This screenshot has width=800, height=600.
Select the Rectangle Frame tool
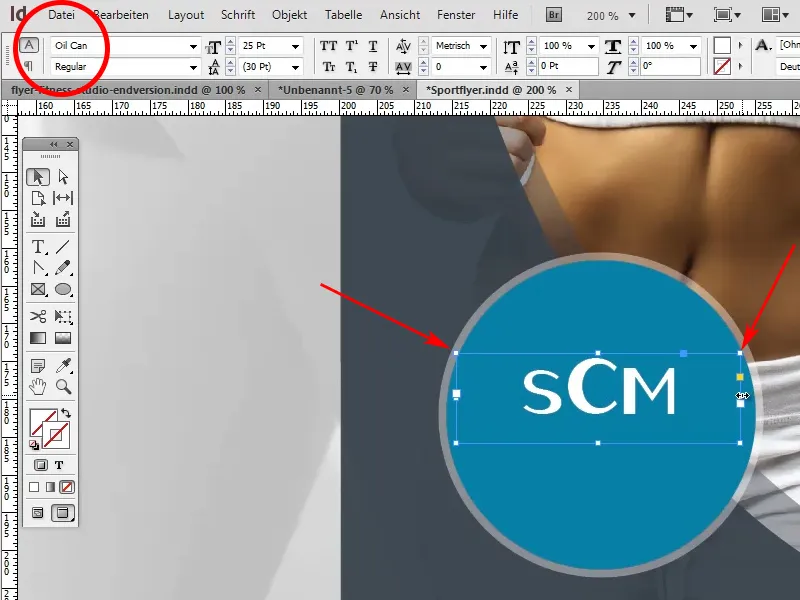point(38,289)
